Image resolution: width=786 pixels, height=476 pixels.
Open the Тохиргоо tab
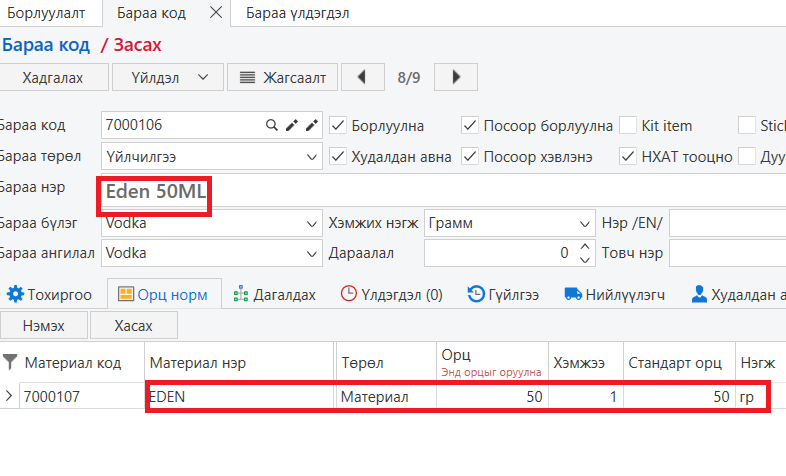coord(50,294)
